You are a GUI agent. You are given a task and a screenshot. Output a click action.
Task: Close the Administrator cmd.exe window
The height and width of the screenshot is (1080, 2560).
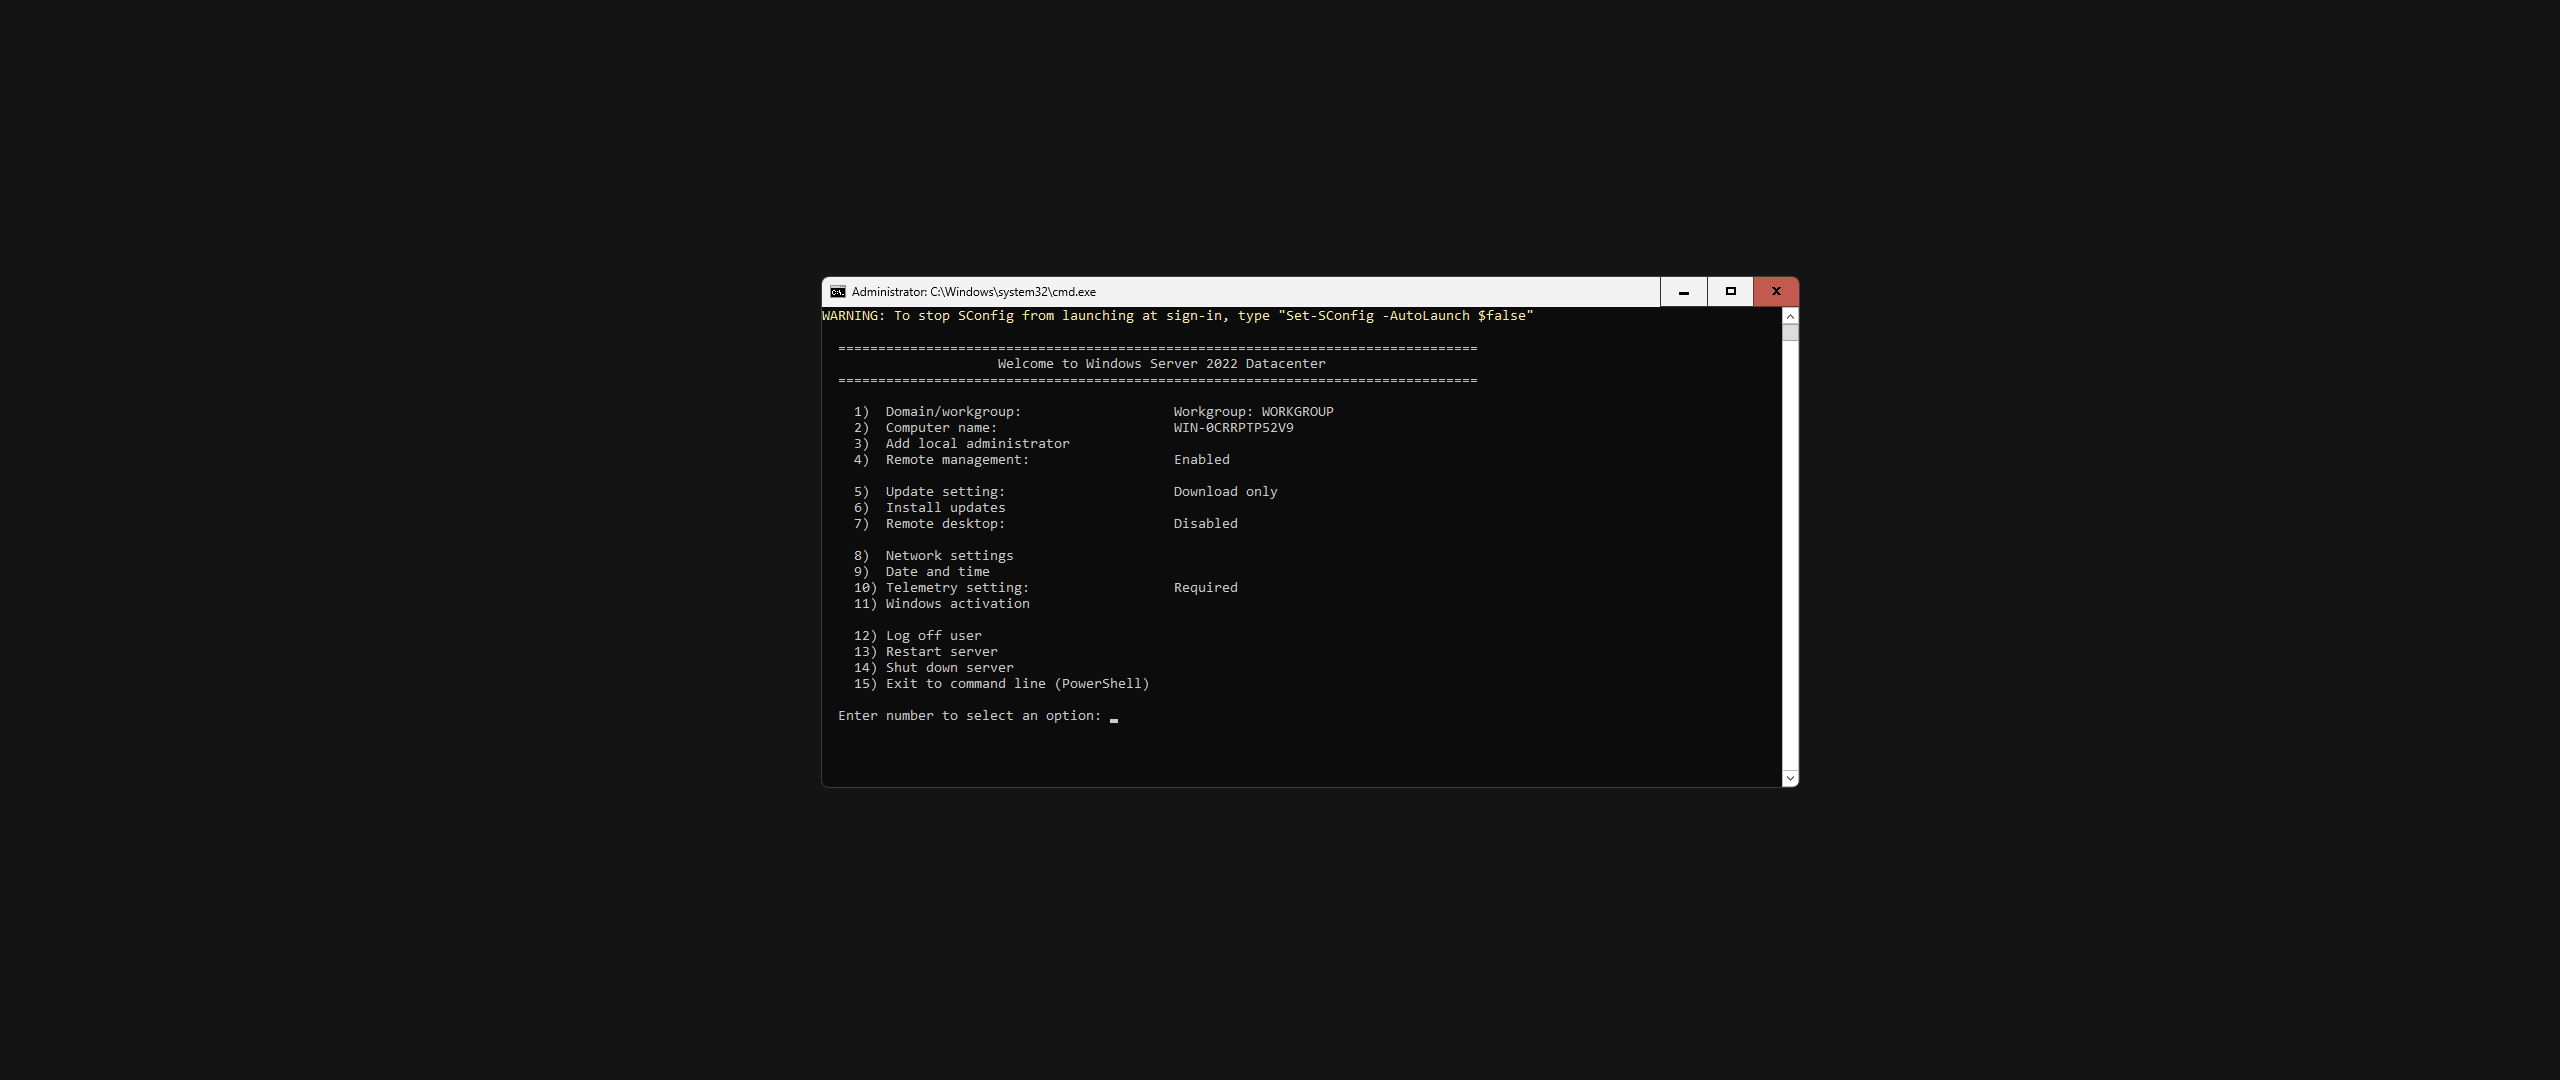[x=1776, y=292]
